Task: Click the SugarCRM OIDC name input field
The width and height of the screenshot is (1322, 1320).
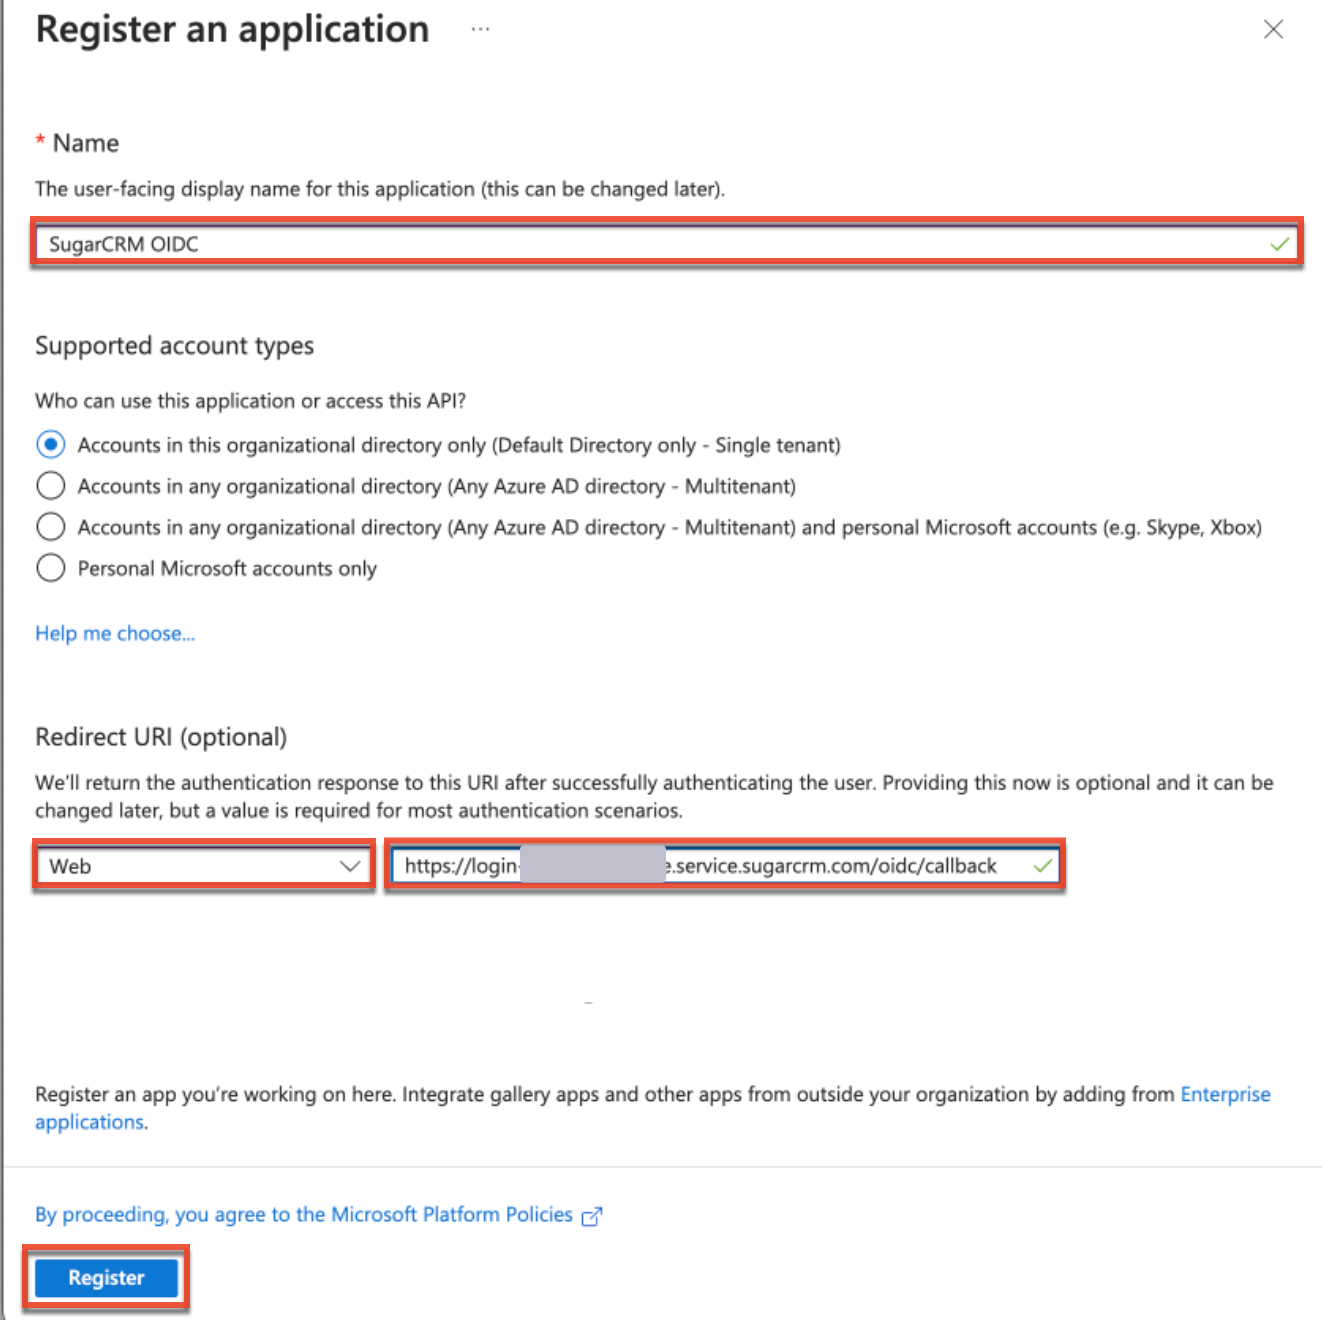Action: coord(400,242)
